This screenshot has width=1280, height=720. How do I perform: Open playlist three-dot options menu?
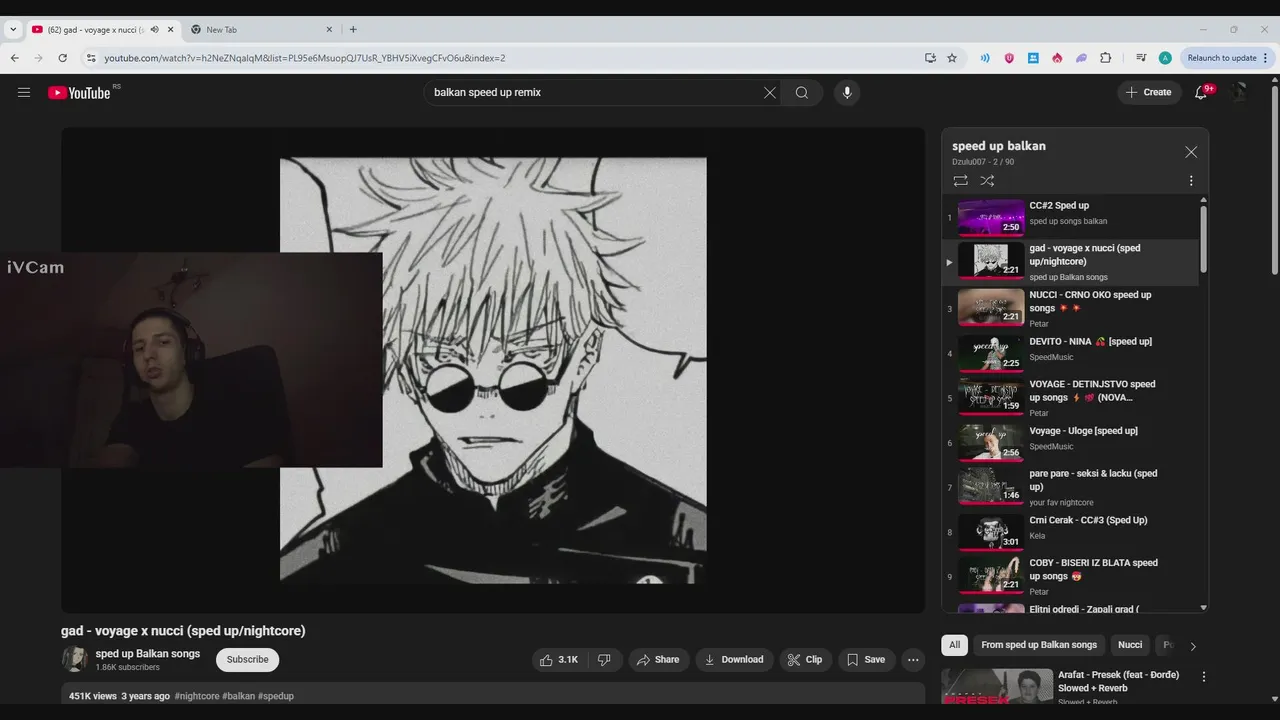(1191, 181)
